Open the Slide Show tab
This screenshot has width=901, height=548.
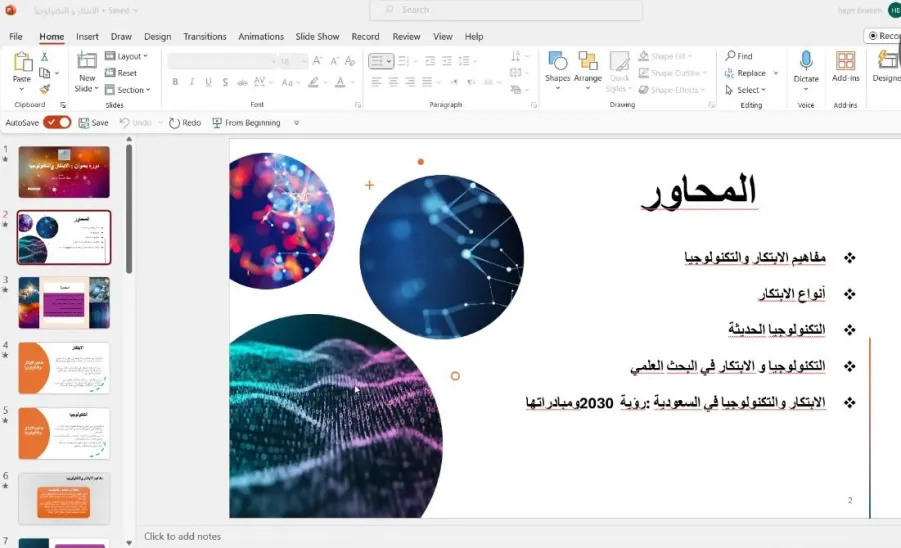tap(317, 36)
